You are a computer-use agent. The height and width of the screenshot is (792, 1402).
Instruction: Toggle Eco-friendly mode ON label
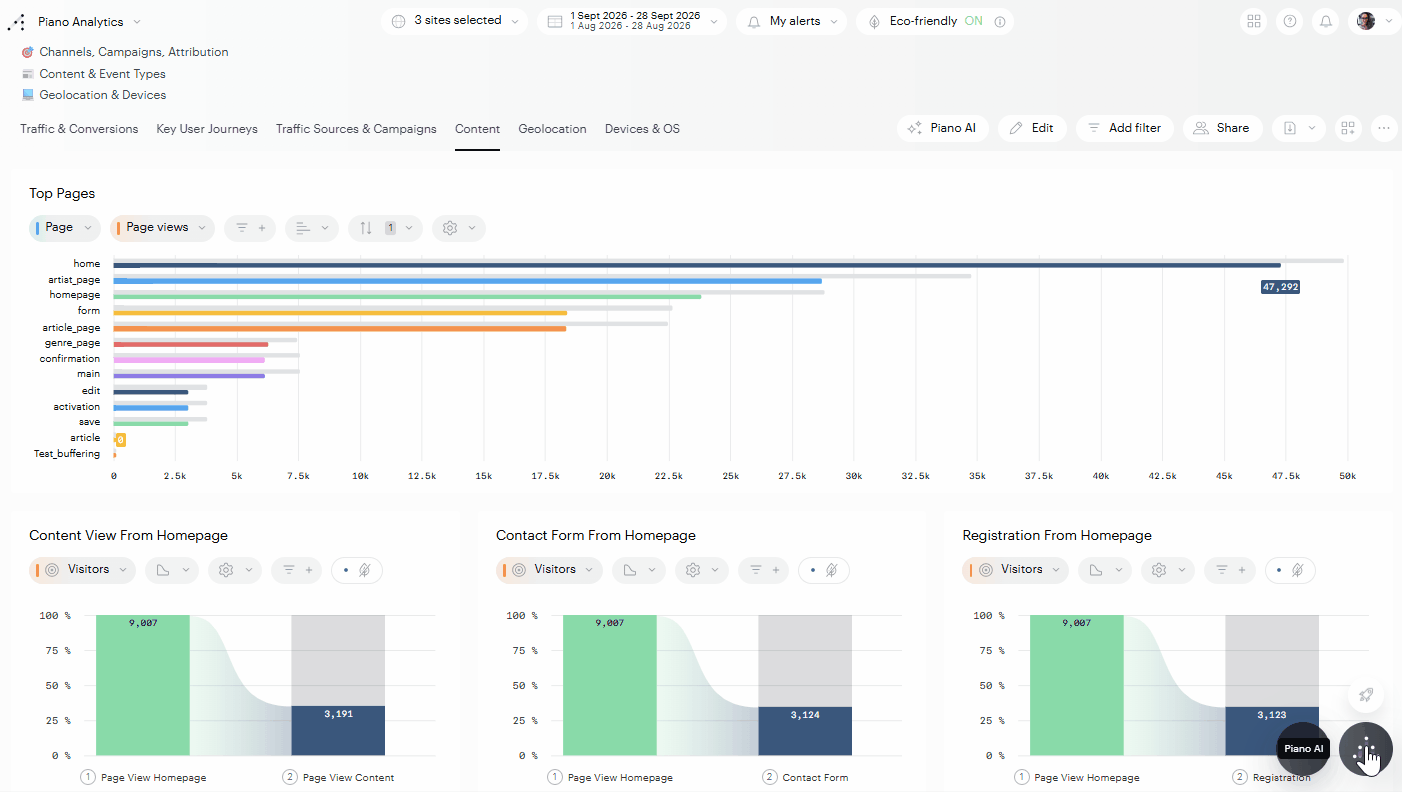pos(973,21)
